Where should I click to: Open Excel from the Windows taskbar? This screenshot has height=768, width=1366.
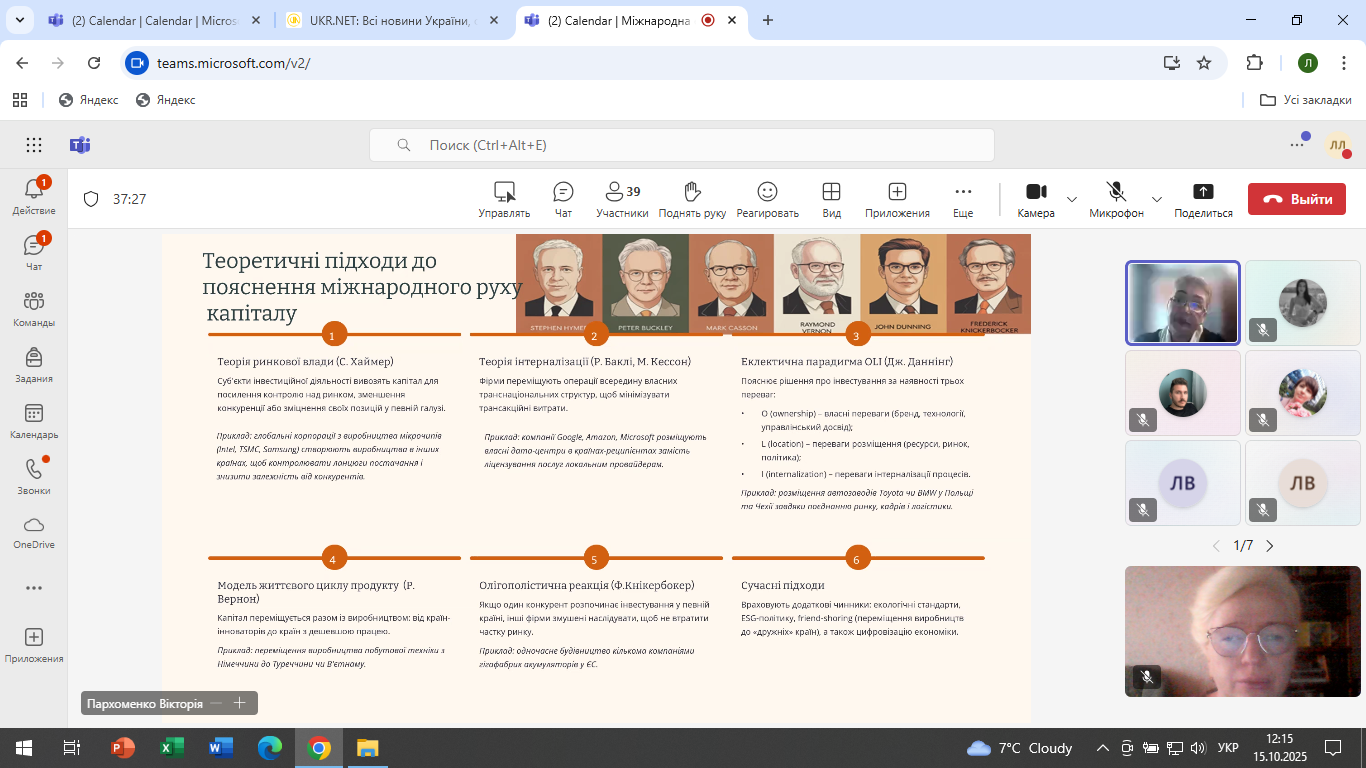tap(172, 747)
